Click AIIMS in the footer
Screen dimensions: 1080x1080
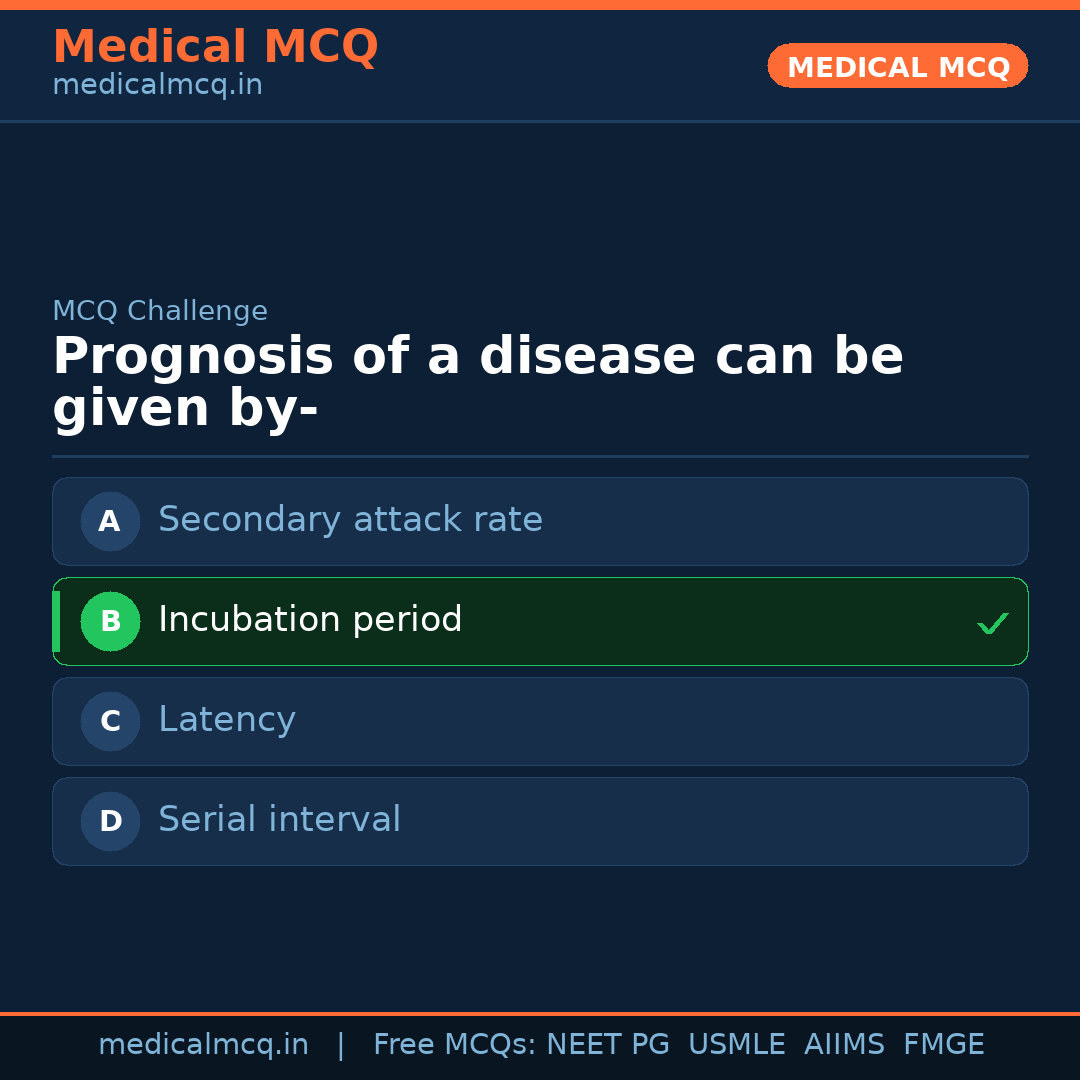point(844,1045)
